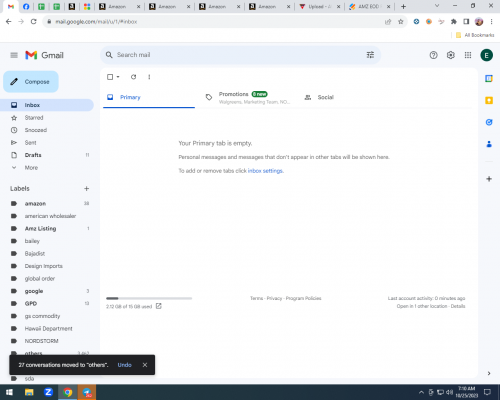
Task: Open the select dropdown arrow
Action: click(x=118, y=77)
